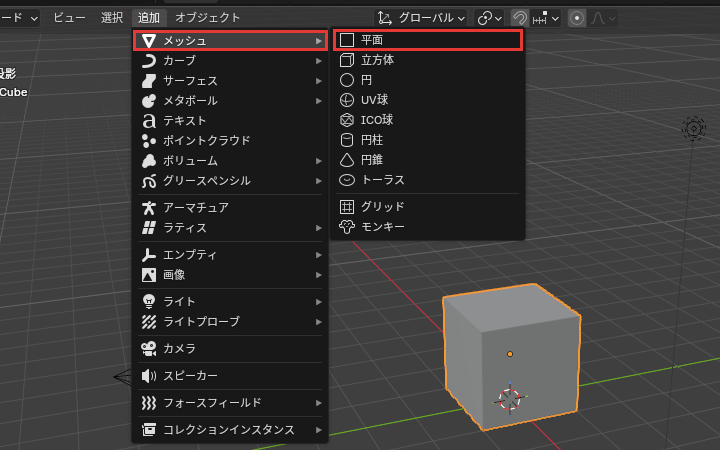This screenshot has width=720, height=450.
Task: Click the ライトプローブ icon
Action: 148,322
